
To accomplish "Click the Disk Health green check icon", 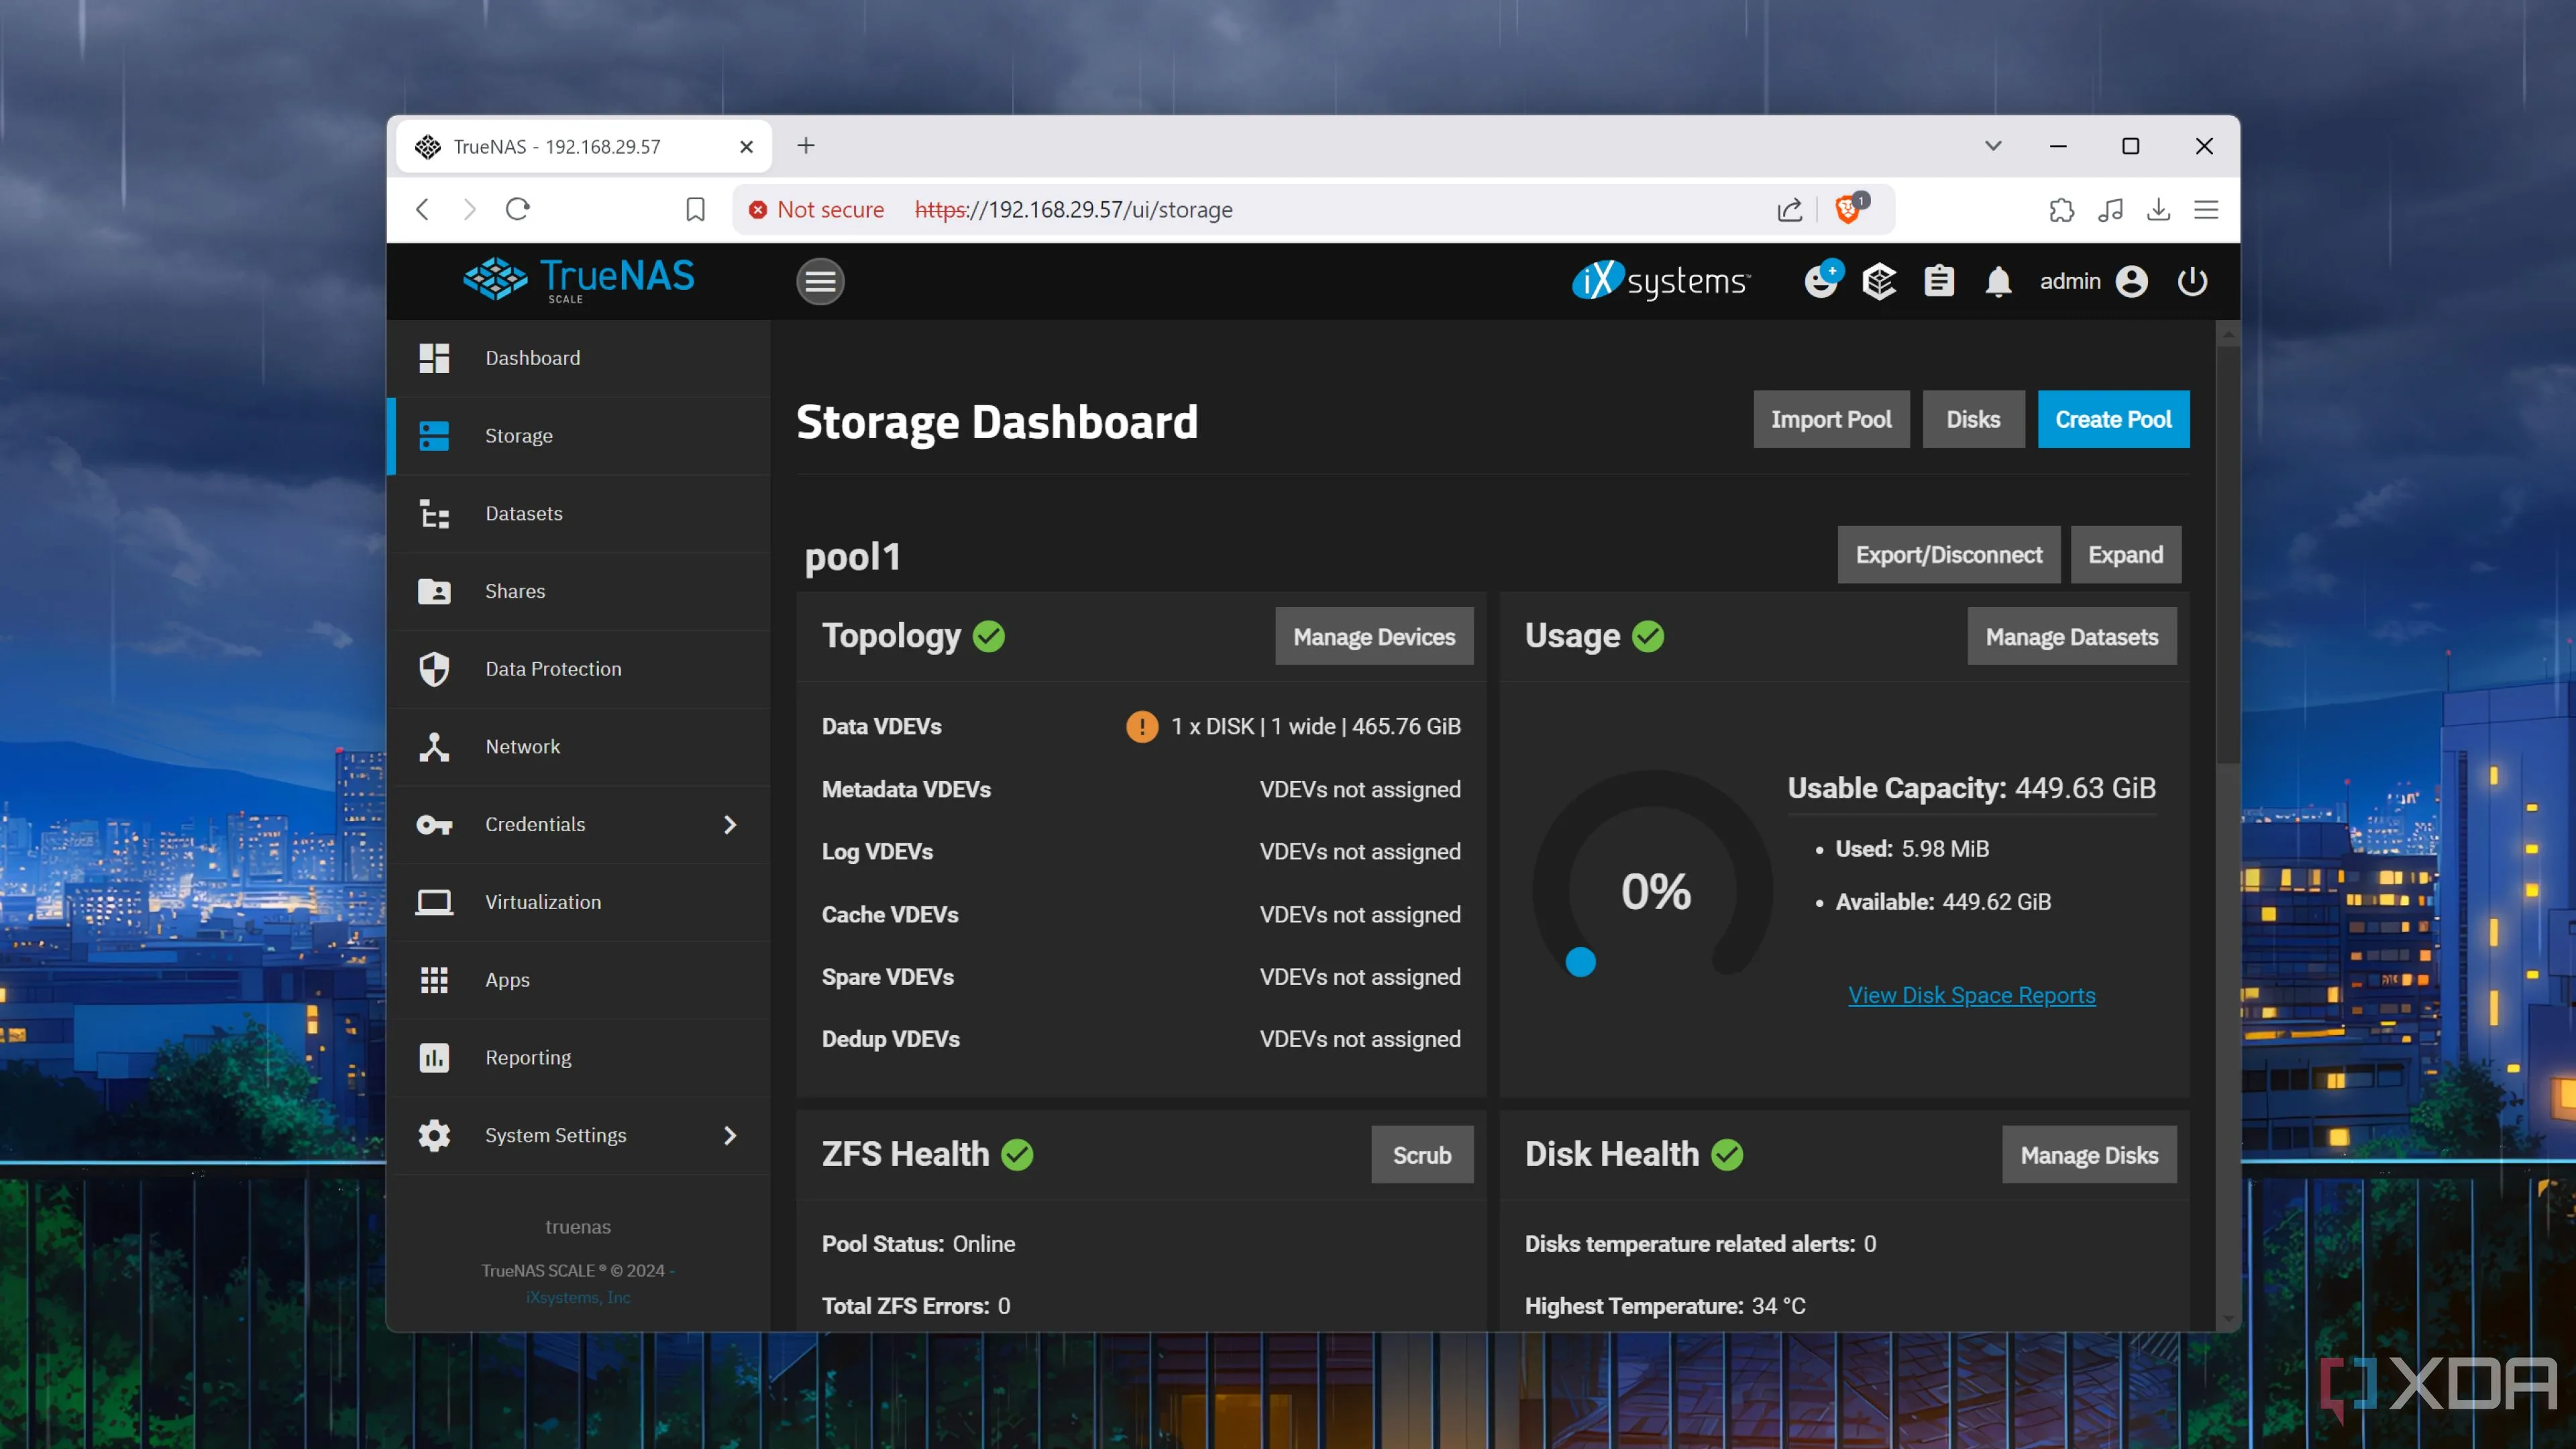I will click(x=1727, y=1155).
